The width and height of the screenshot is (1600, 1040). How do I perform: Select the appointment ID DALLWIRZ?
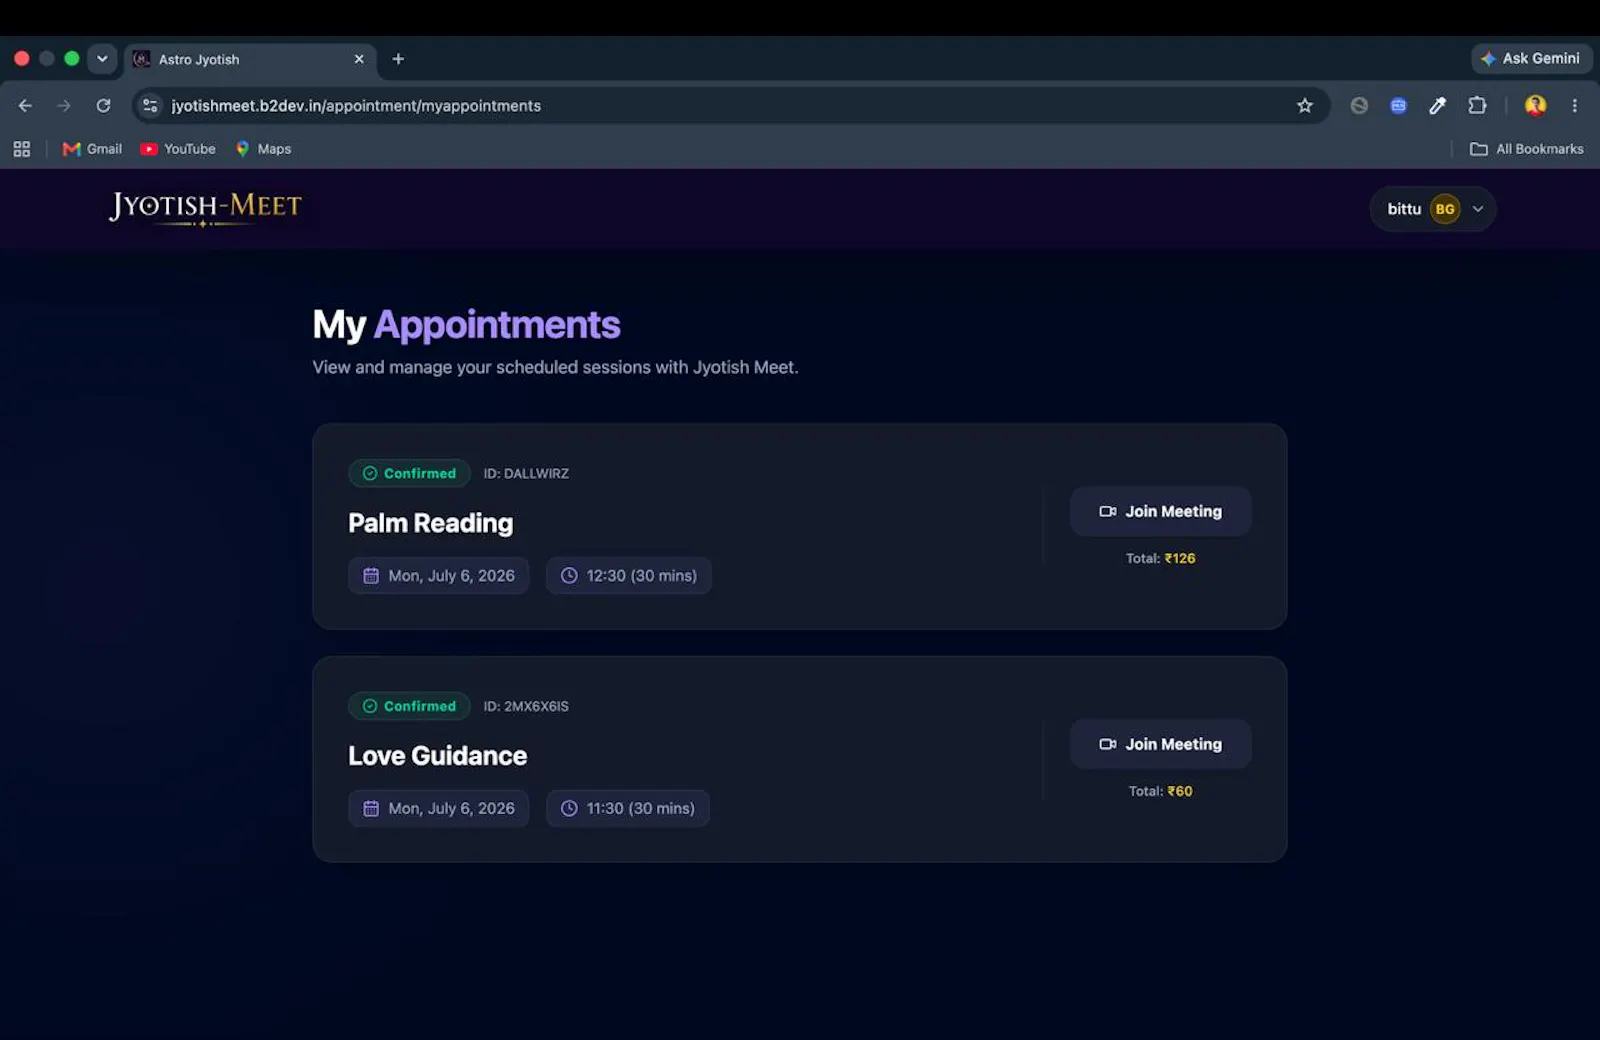[x=526, y=473]
